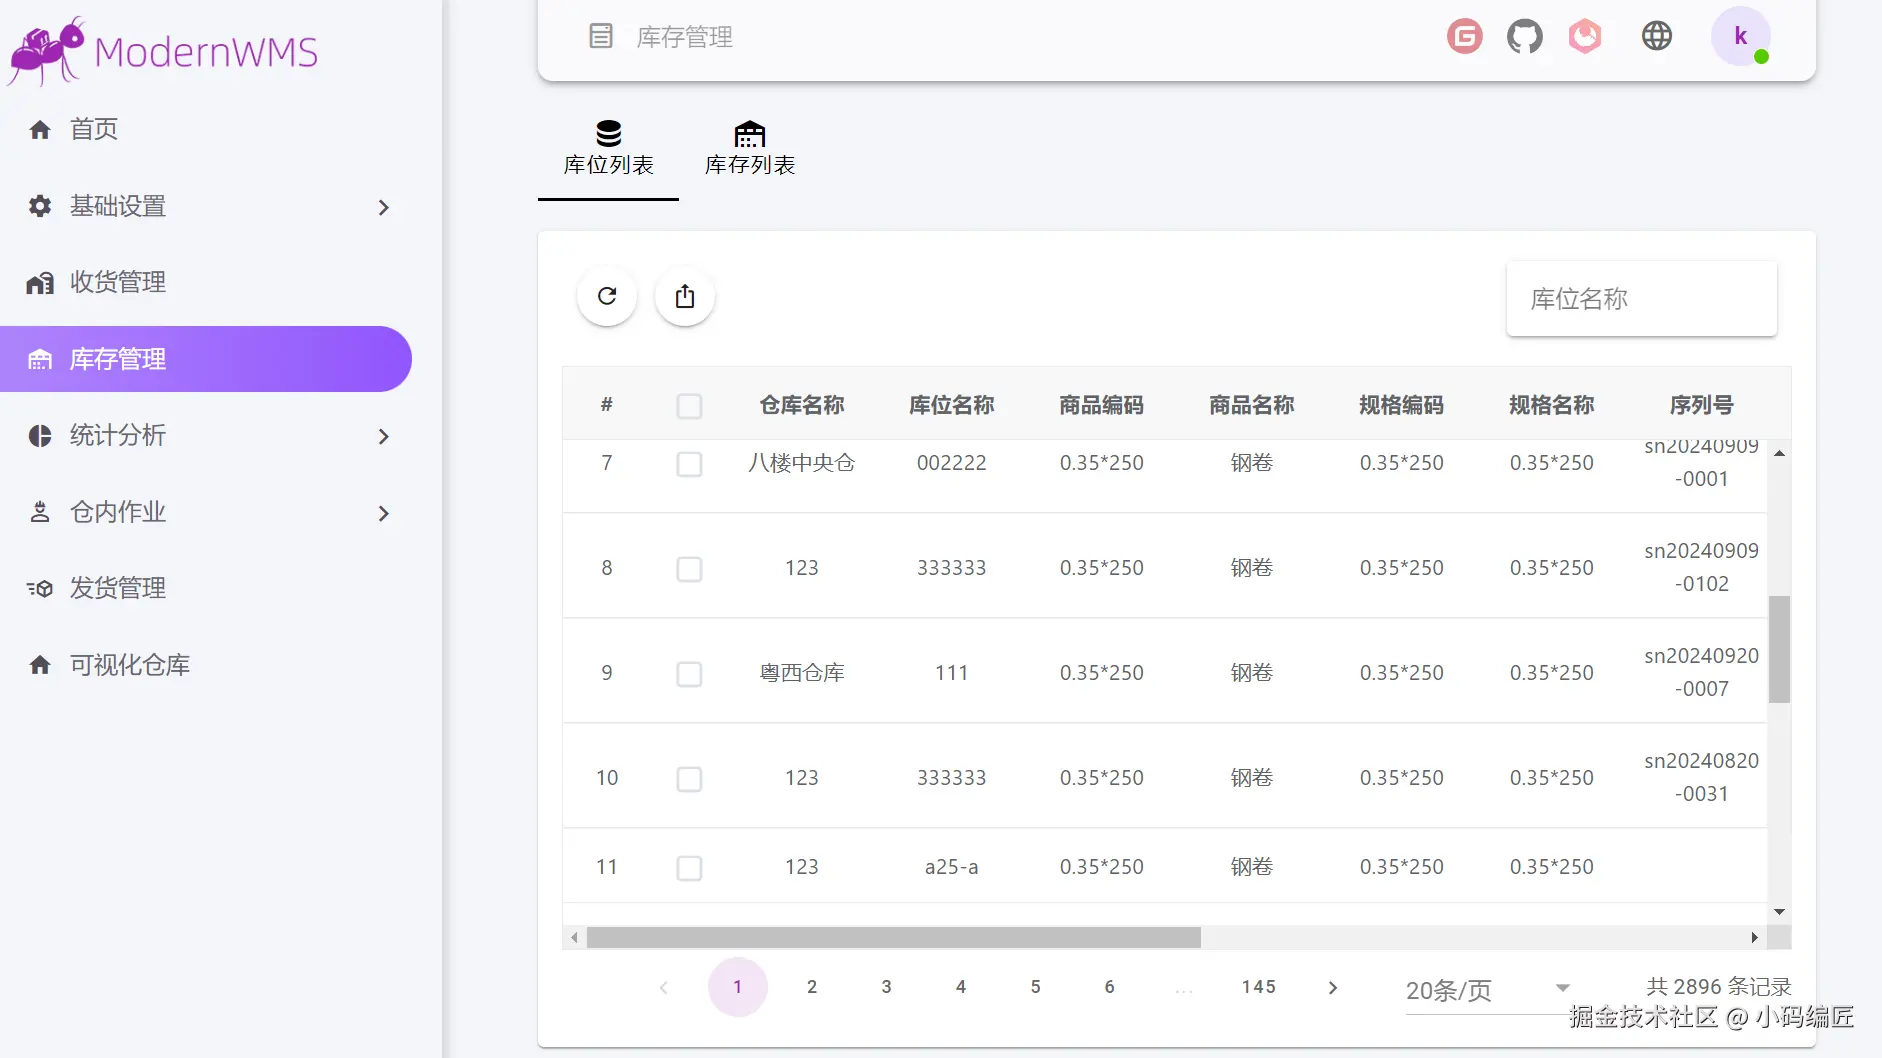Click the 商品编码 column header
Image resolution: width=1882 pixels, height=1058 pixels.
point(1102,405)
